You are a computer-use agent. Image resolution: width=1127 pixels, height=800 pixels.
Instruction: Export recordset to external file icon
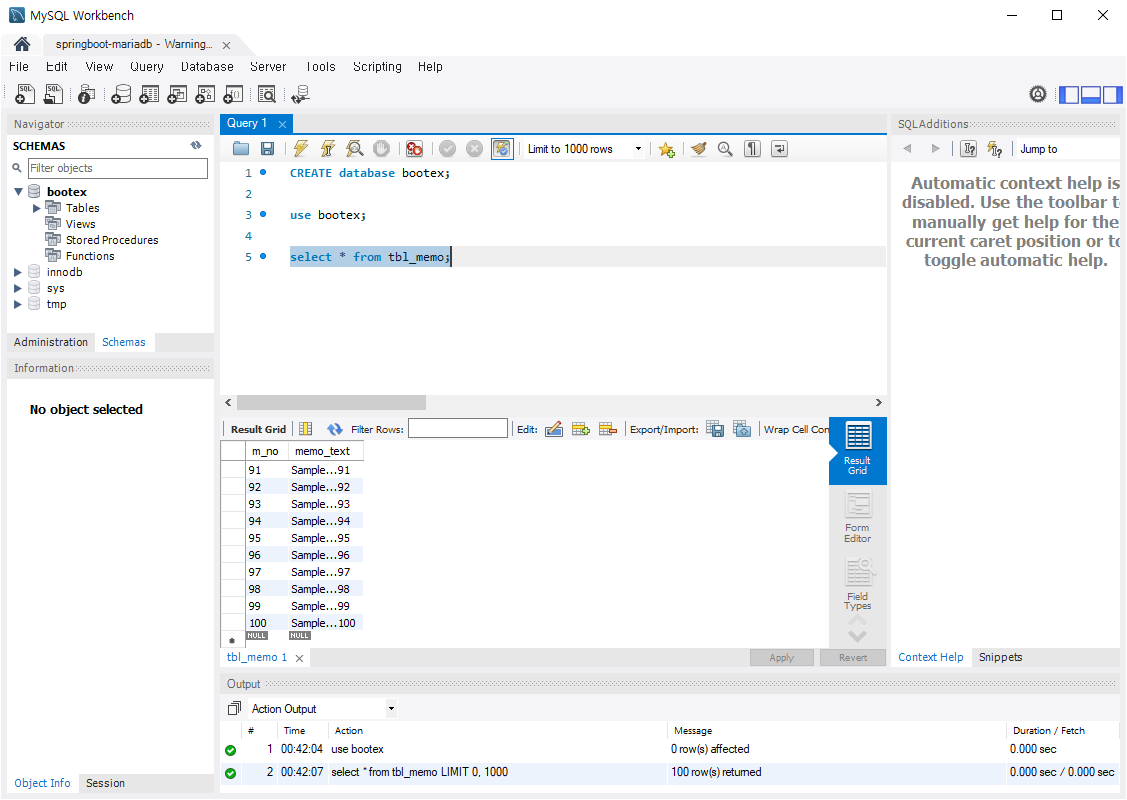pos(715,429)
